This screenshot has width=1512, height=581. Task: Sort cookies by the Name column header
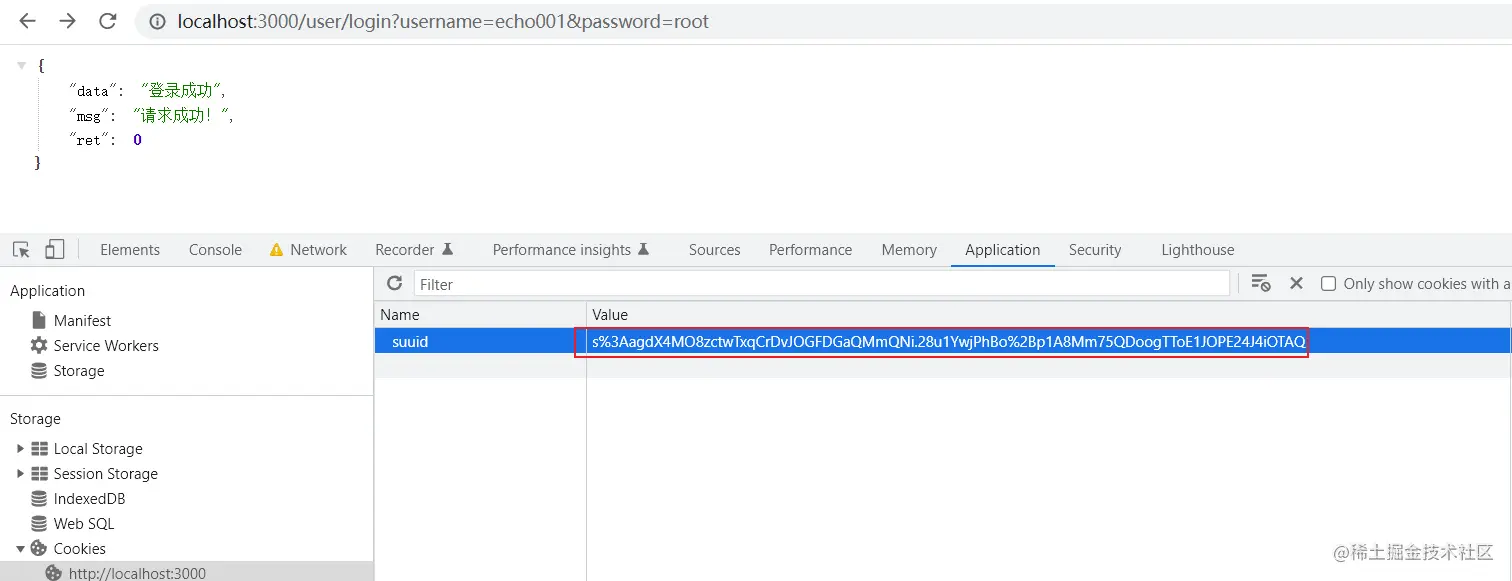click(x=480, y=314)
